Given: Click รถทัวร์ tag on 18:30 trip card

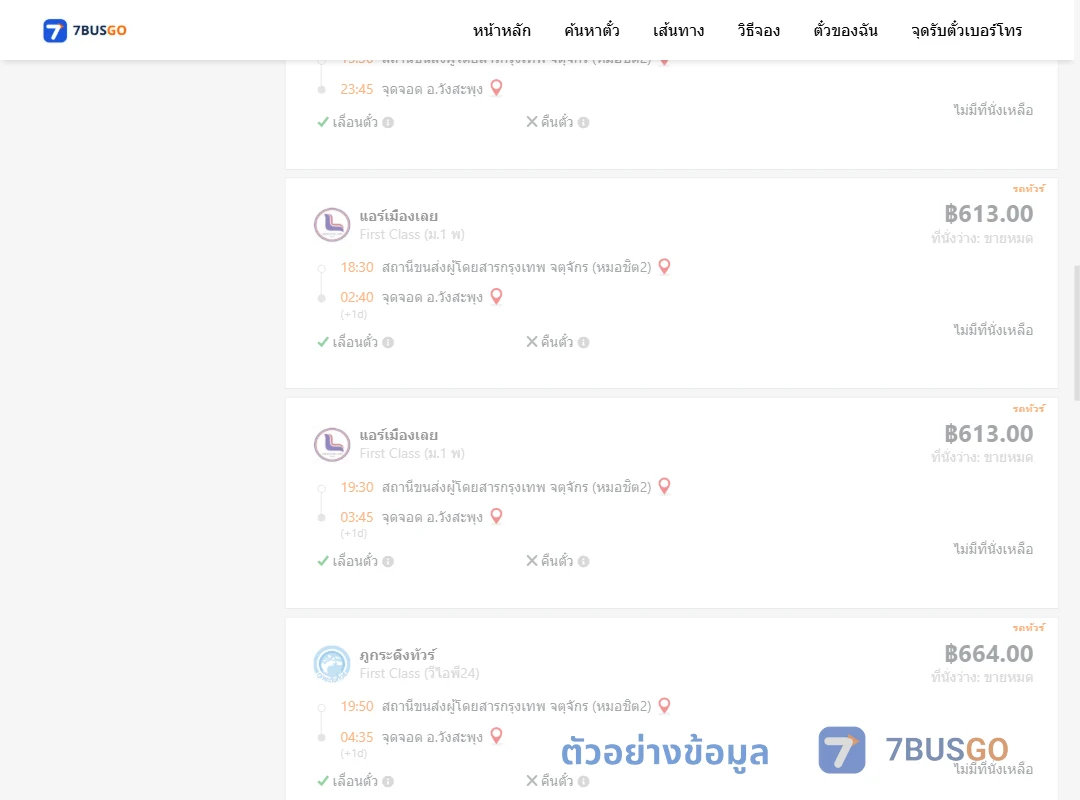Looking at the screenshot, I should [x=1029, y=188].
